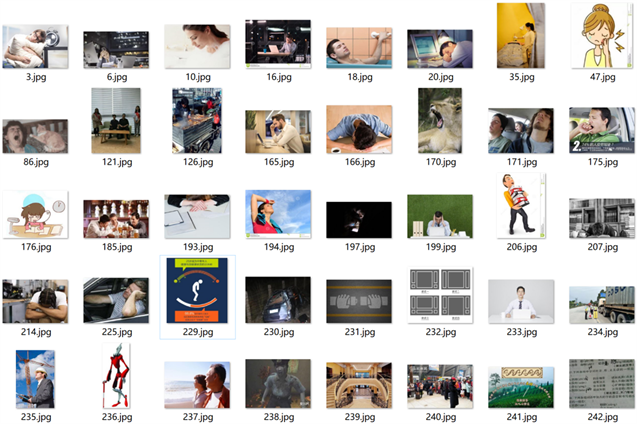Select the 170.jpg yawning lion thumbnail

pos(440,121)
